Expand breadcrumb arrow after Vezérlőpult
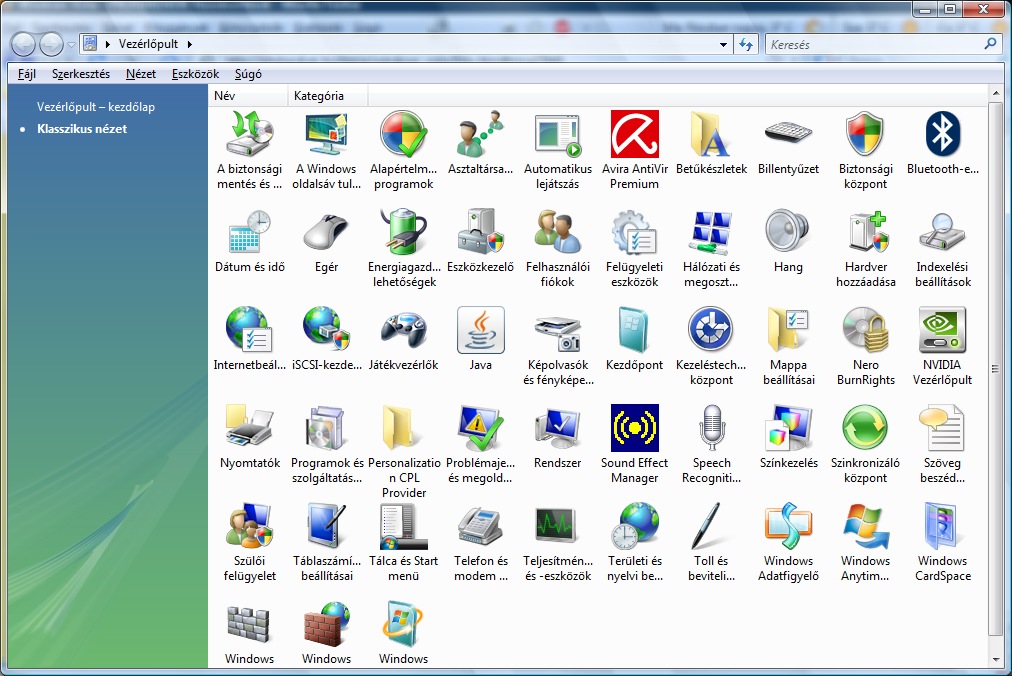The width and height of the screenshot is (1012, 676). tap(190, 45)
